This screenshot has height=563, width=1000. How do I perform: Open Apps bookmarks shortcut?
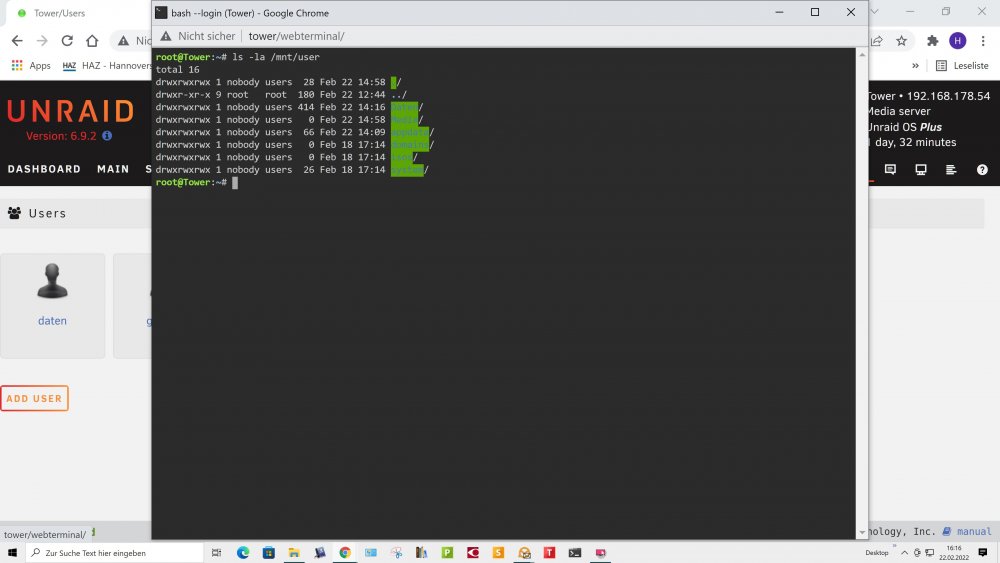31,66
